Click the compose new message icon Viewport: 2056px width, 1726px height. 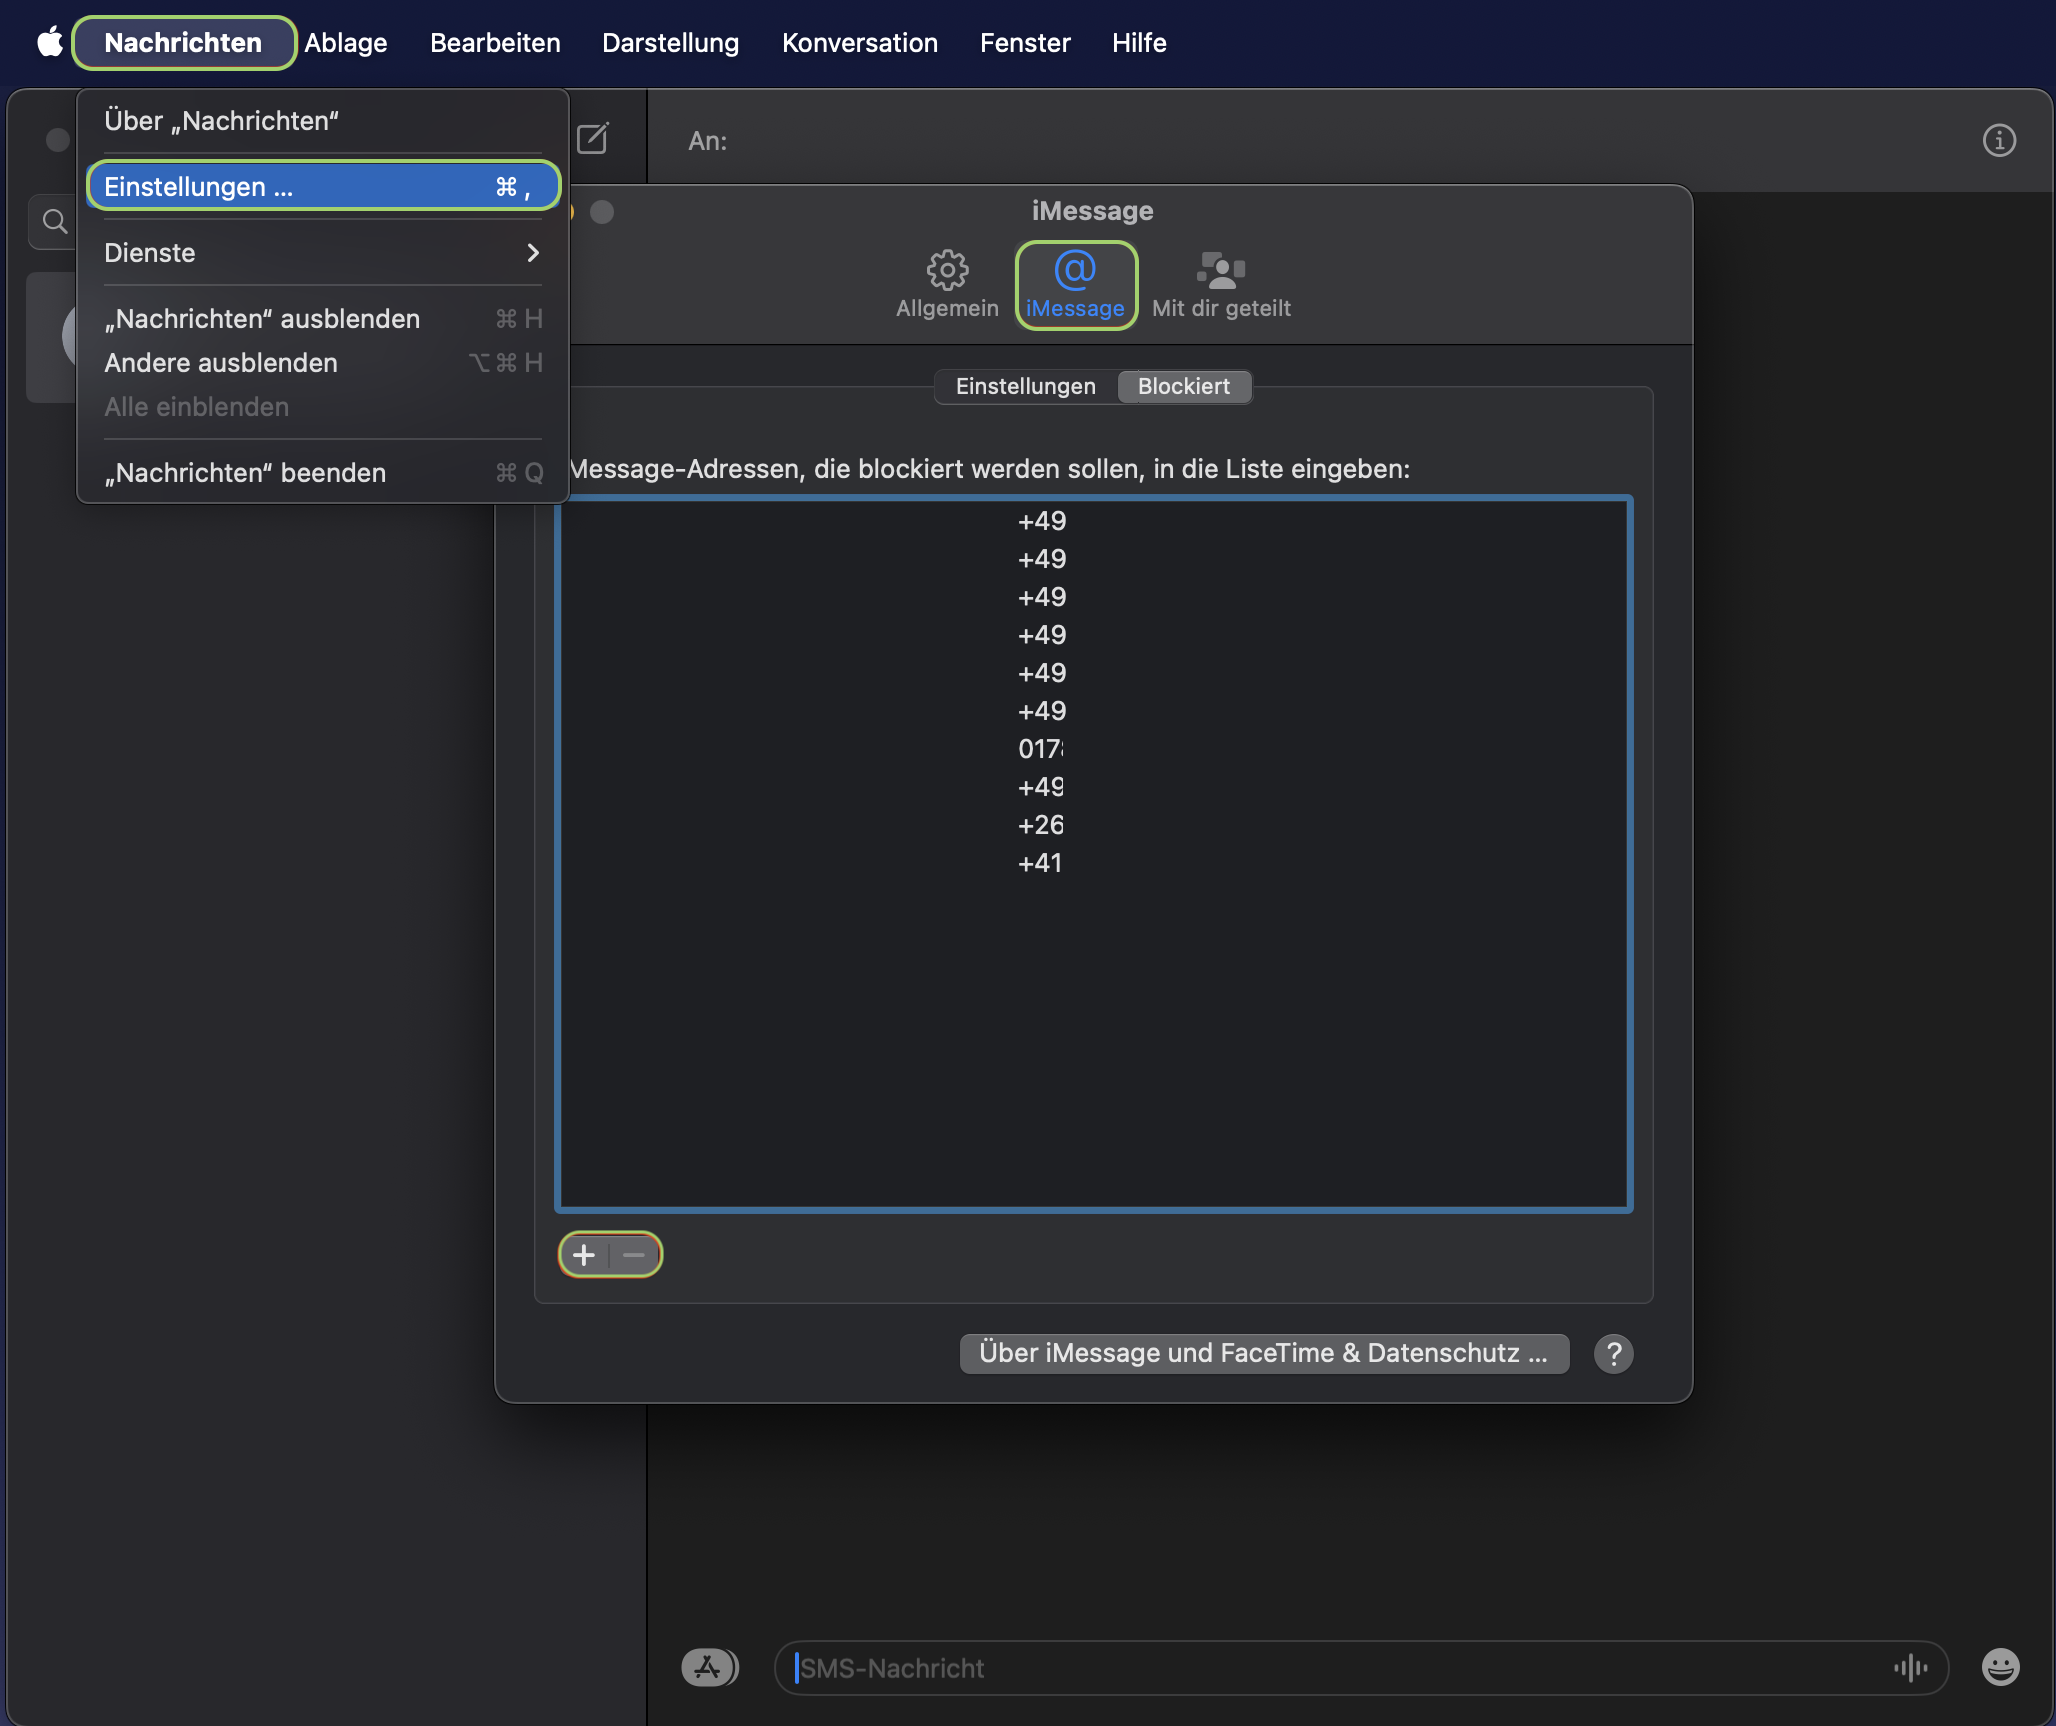click(x=592, y=139)
